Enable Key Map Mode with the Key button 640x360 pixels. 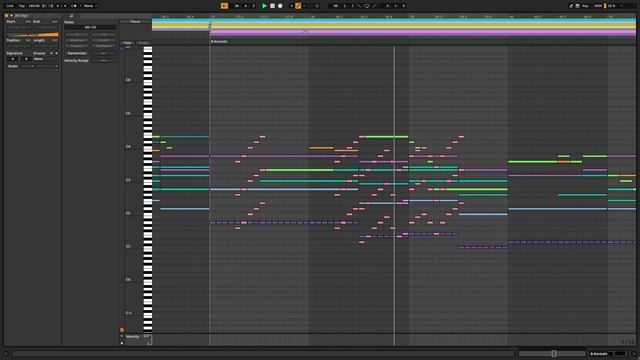tap(585, 6)
